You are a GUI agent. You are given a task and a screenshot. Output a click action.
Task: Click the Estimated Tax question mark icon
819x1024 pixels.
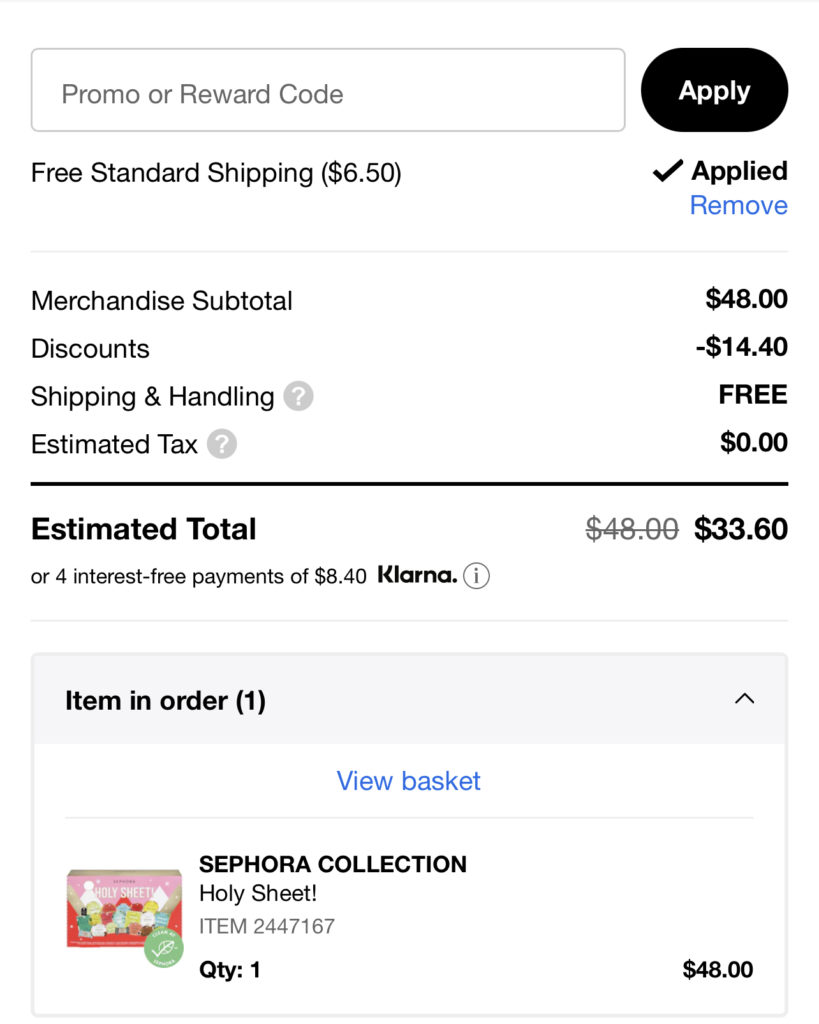click(x=222, y=444)
